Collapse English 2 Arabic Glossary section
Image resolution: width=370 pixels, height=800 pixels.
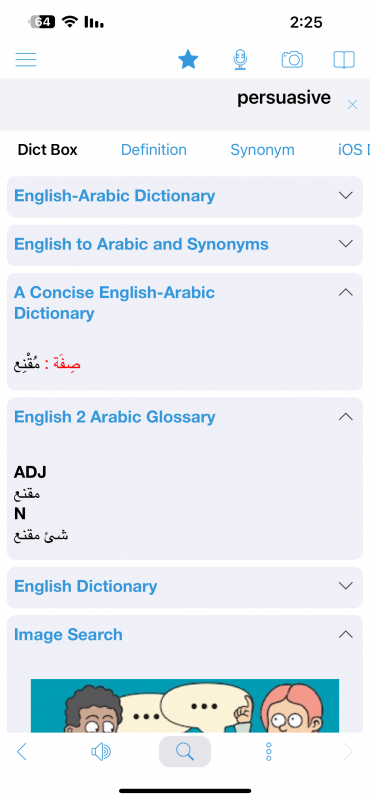pyautogui.click(x=346, y=417)
